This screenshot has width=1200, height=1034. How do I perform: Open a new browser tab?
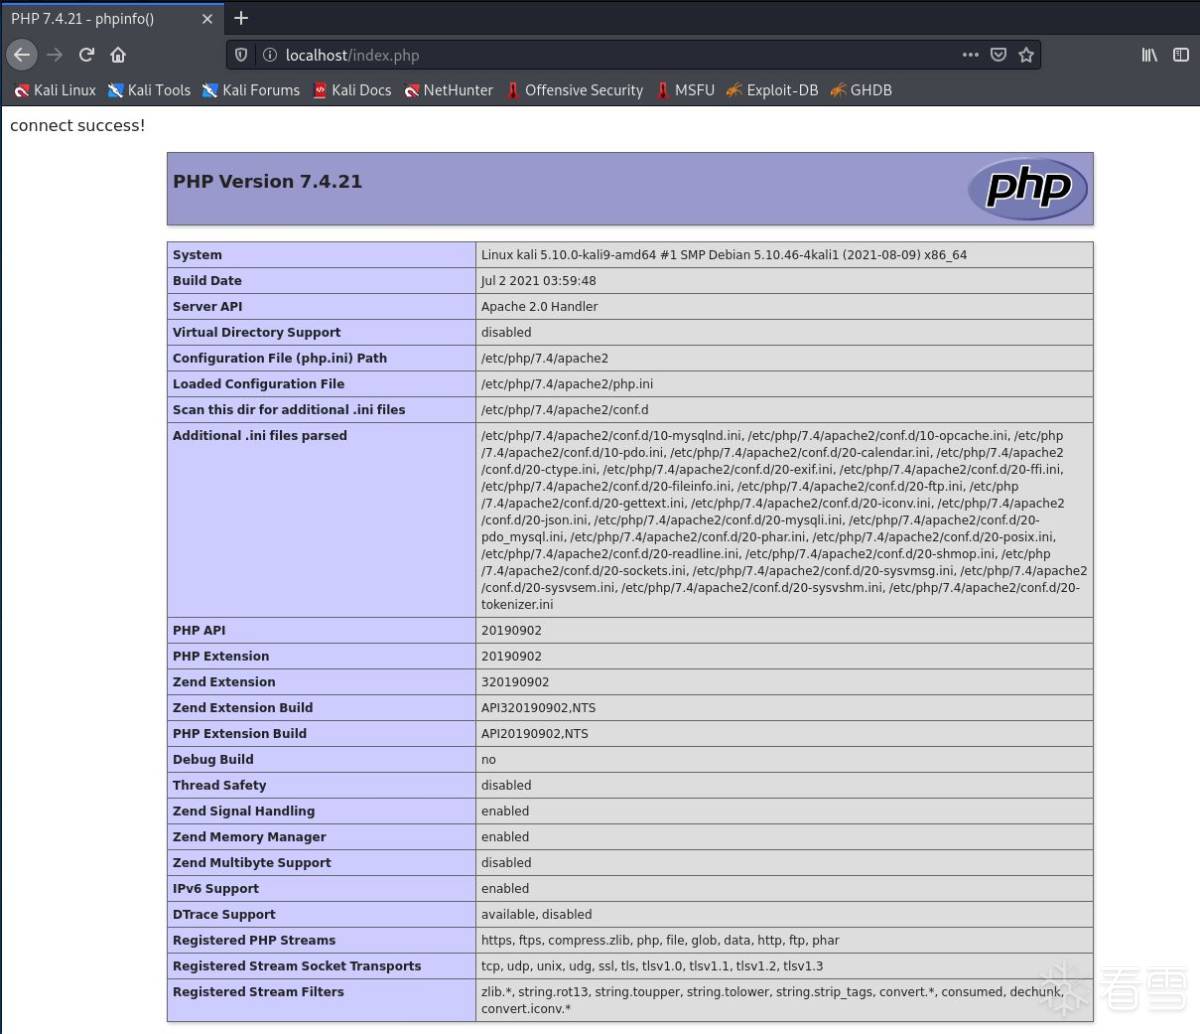click(x=241, y=18)
